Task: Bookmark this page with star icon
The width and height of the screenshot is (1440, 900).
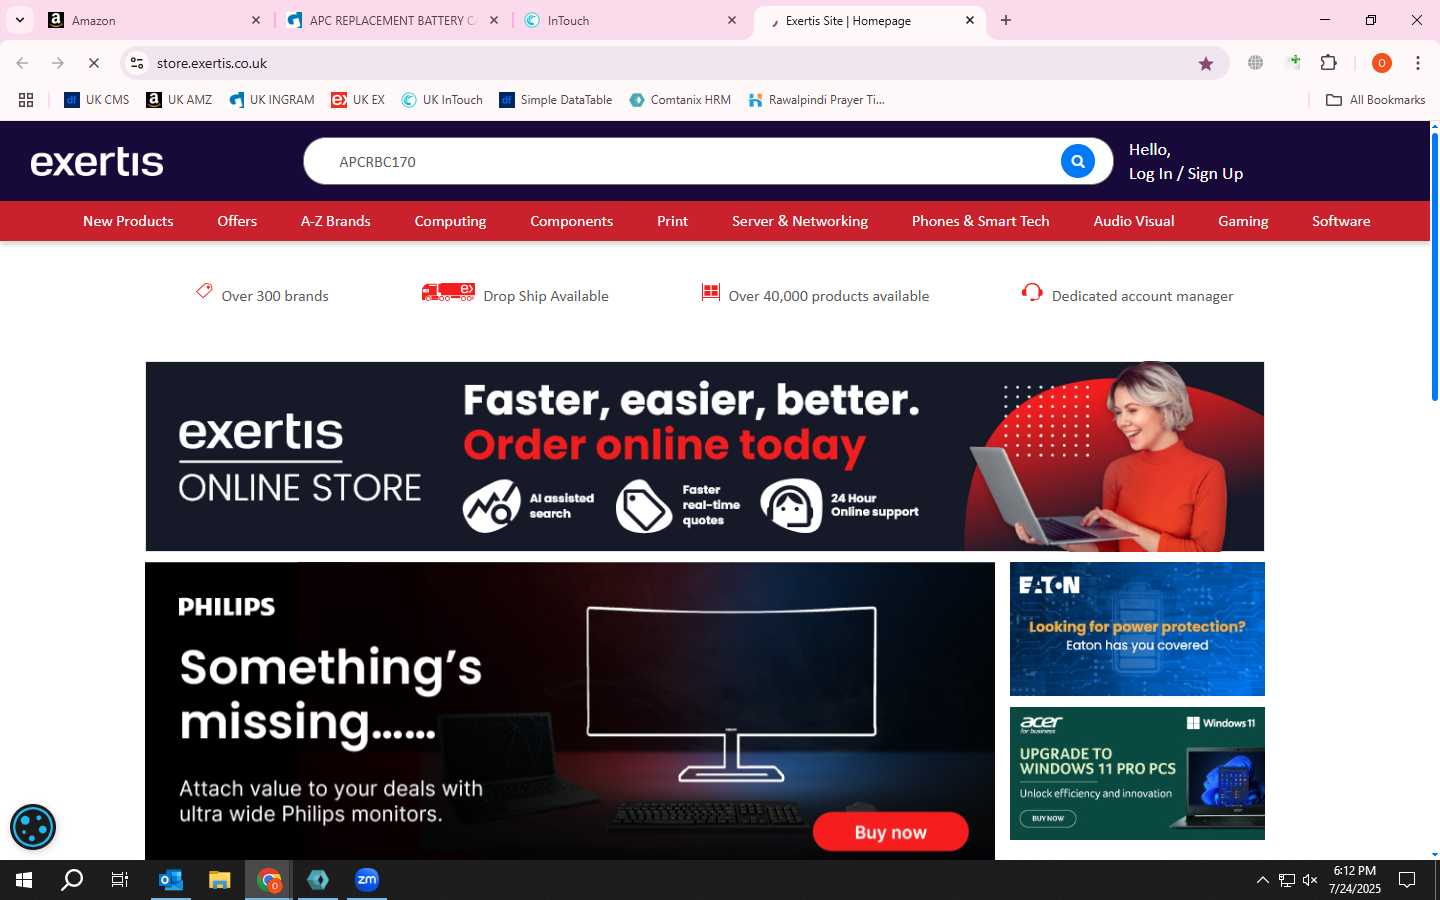Action: tap(1206, 63)
